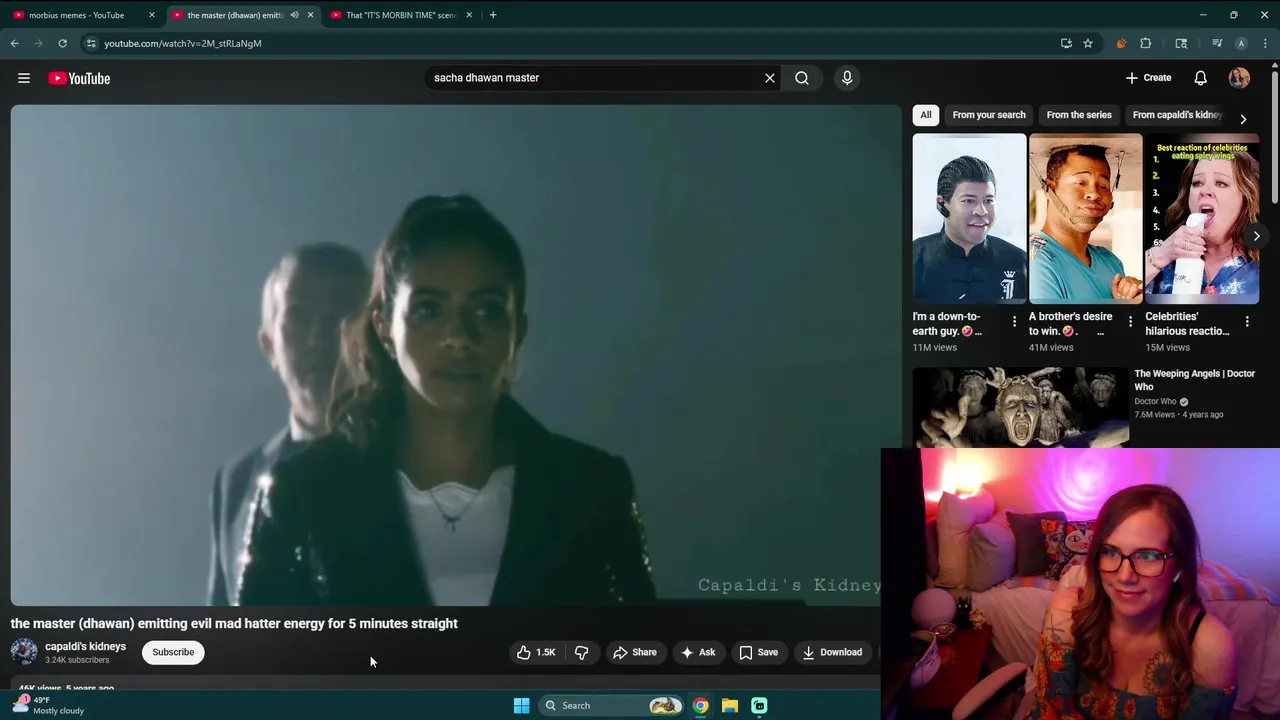Open the Chrome extensions puzzle icon
Viewport: 1280px width, 720px height.
click(1146, 43)
